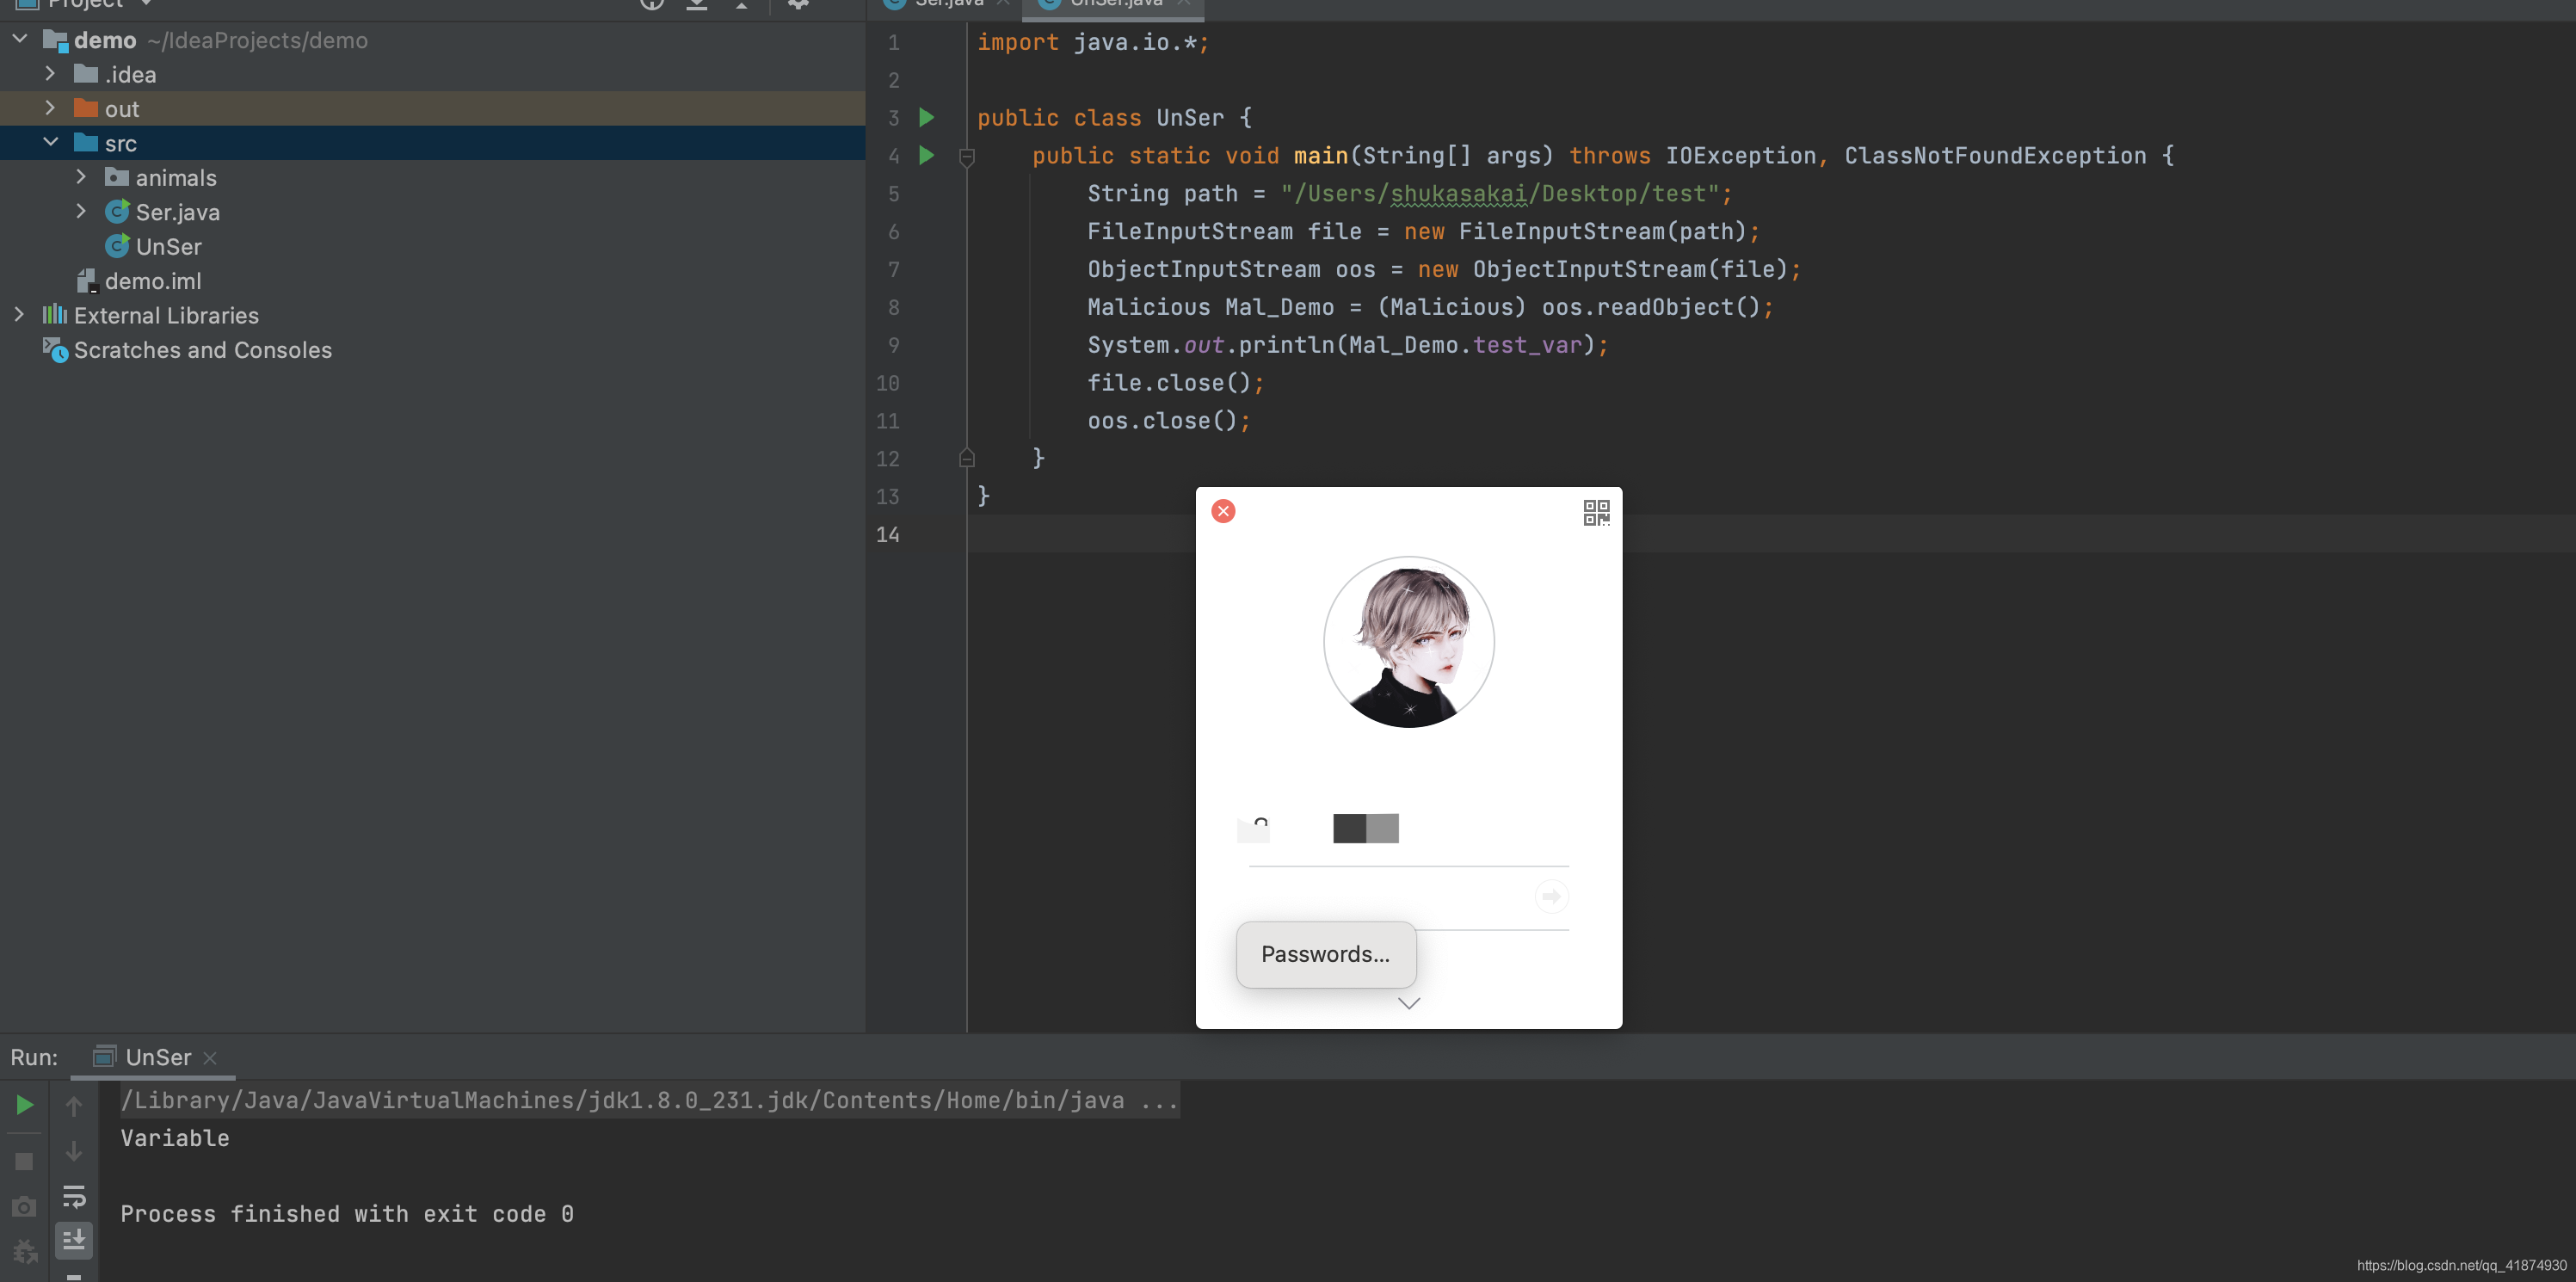This screenshot has width=2576, height=1282.
Task: Click the camera Dump Threads icon
Action: tap(25, 1207)
